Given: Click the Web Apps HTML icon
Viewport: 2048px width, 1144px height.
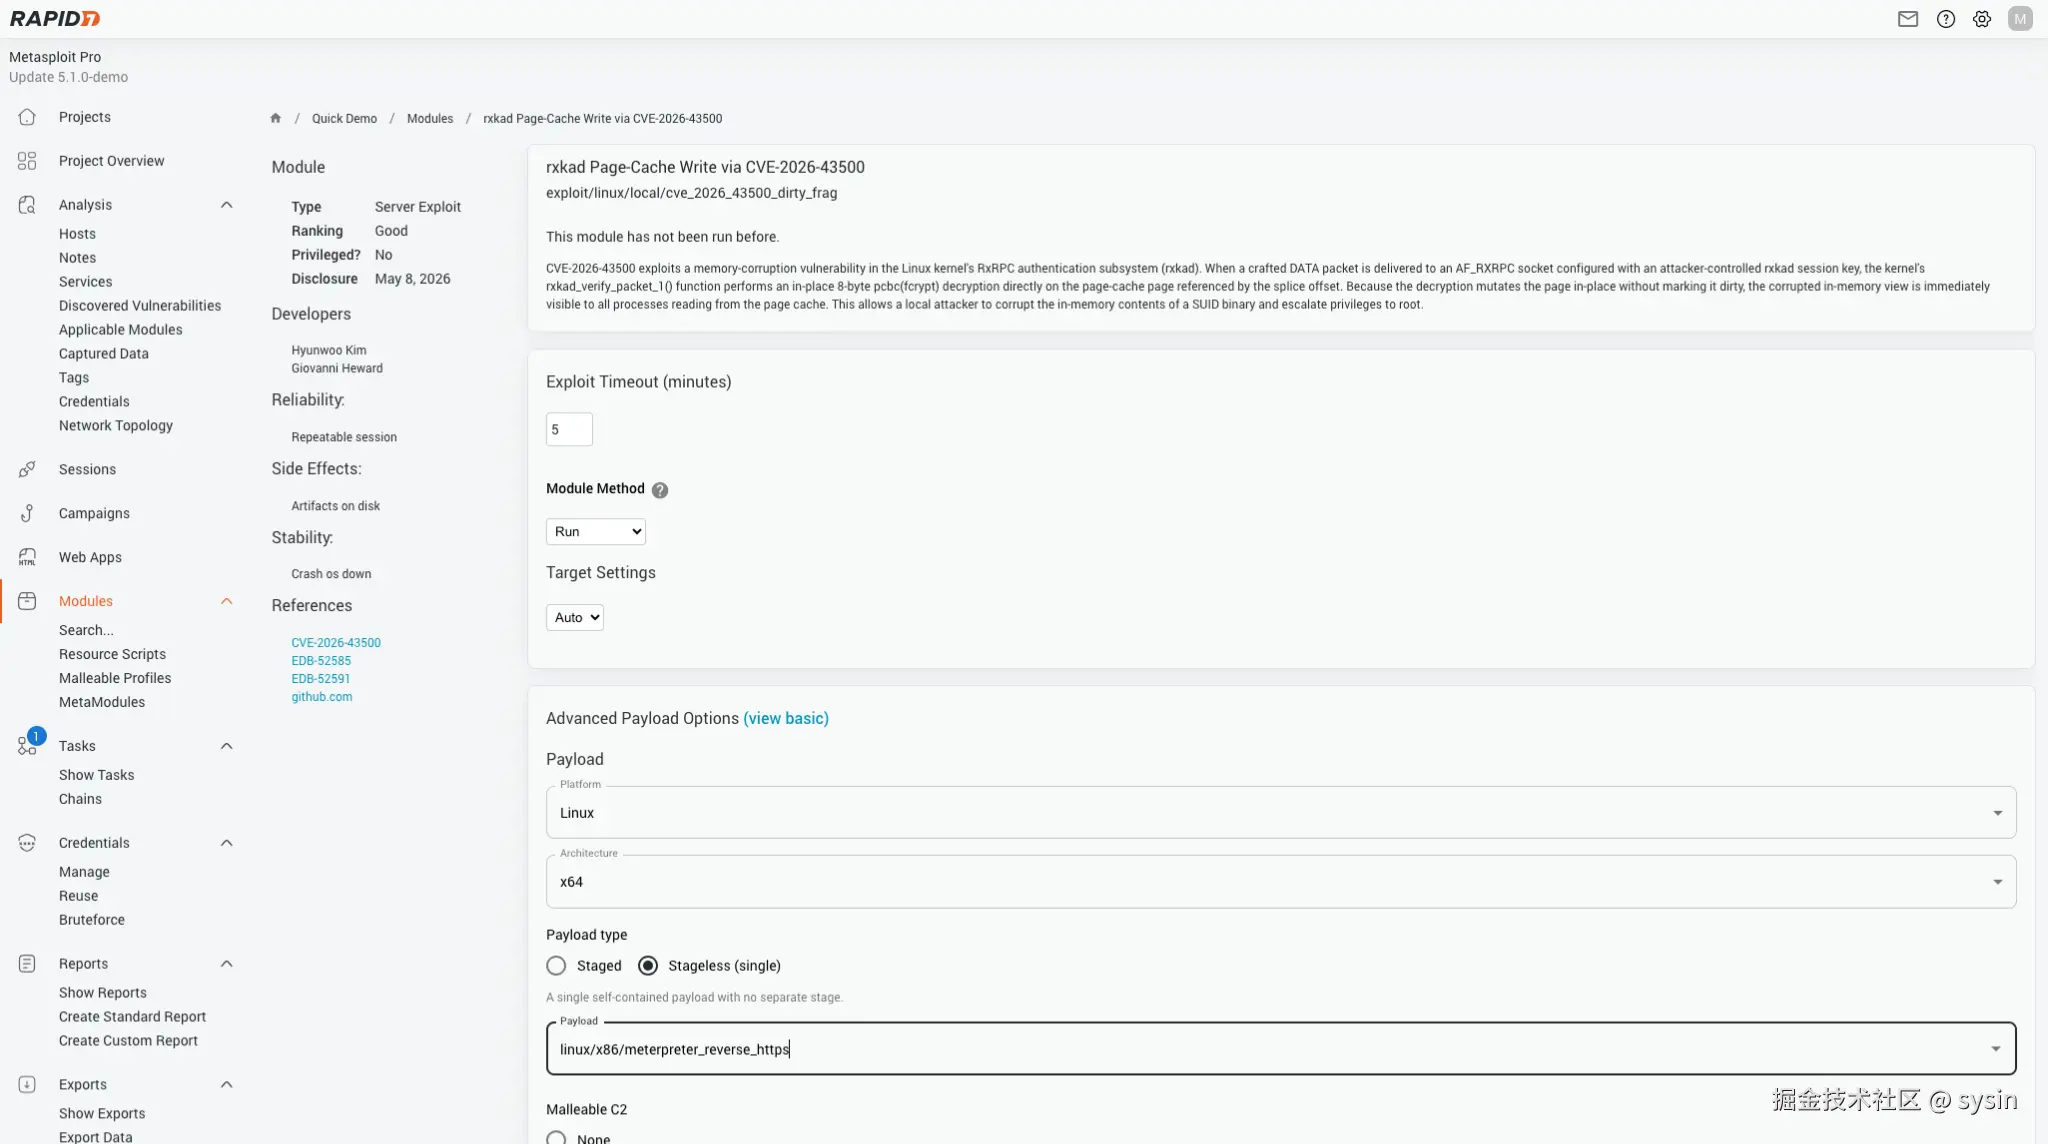Looking at the screenshot, I should click(27, 557).
